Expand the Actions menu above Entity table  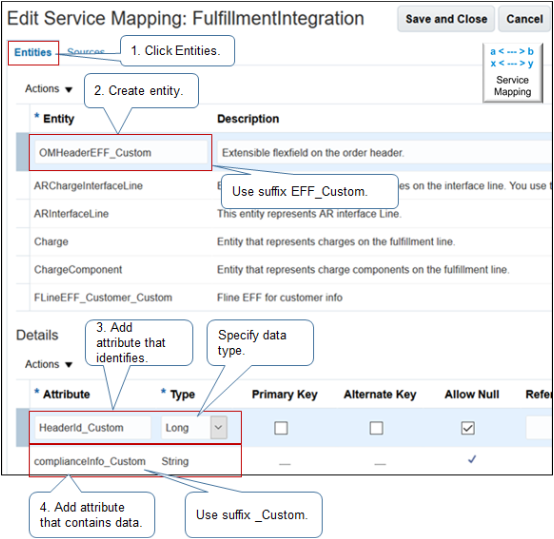48,89
